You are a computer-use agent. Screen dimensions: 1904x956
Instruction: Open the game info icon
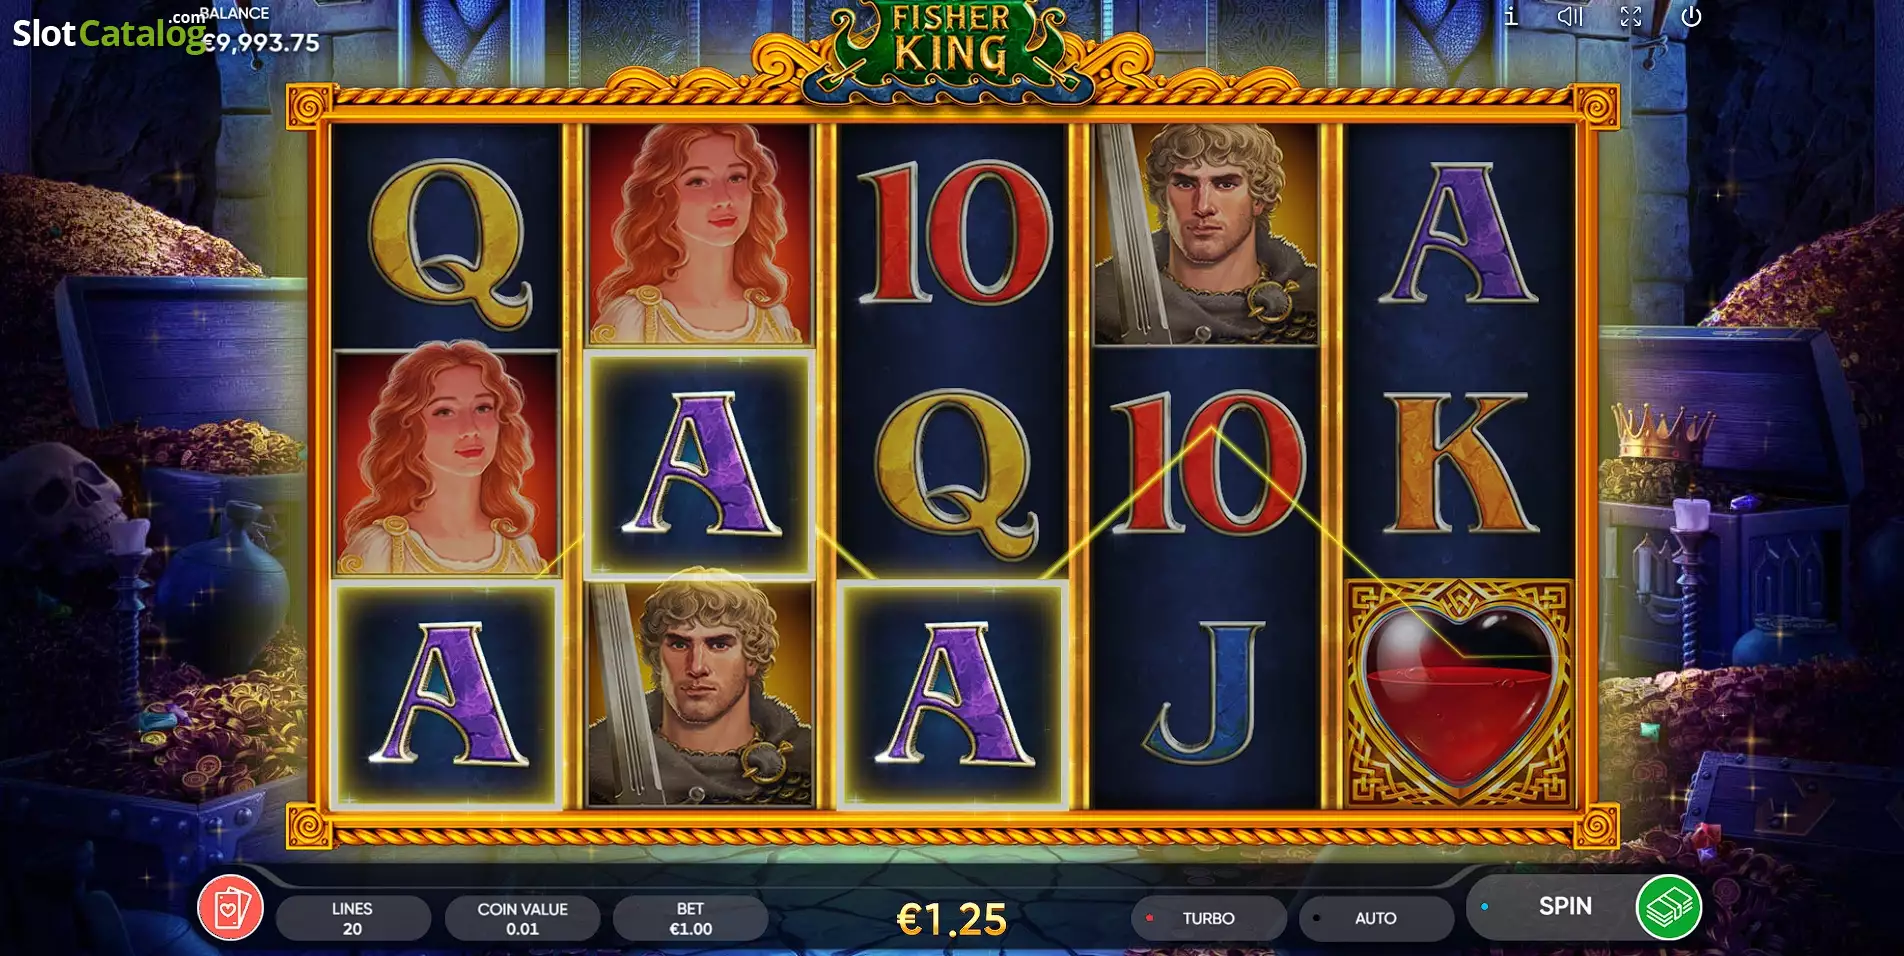click(1511, 16)
